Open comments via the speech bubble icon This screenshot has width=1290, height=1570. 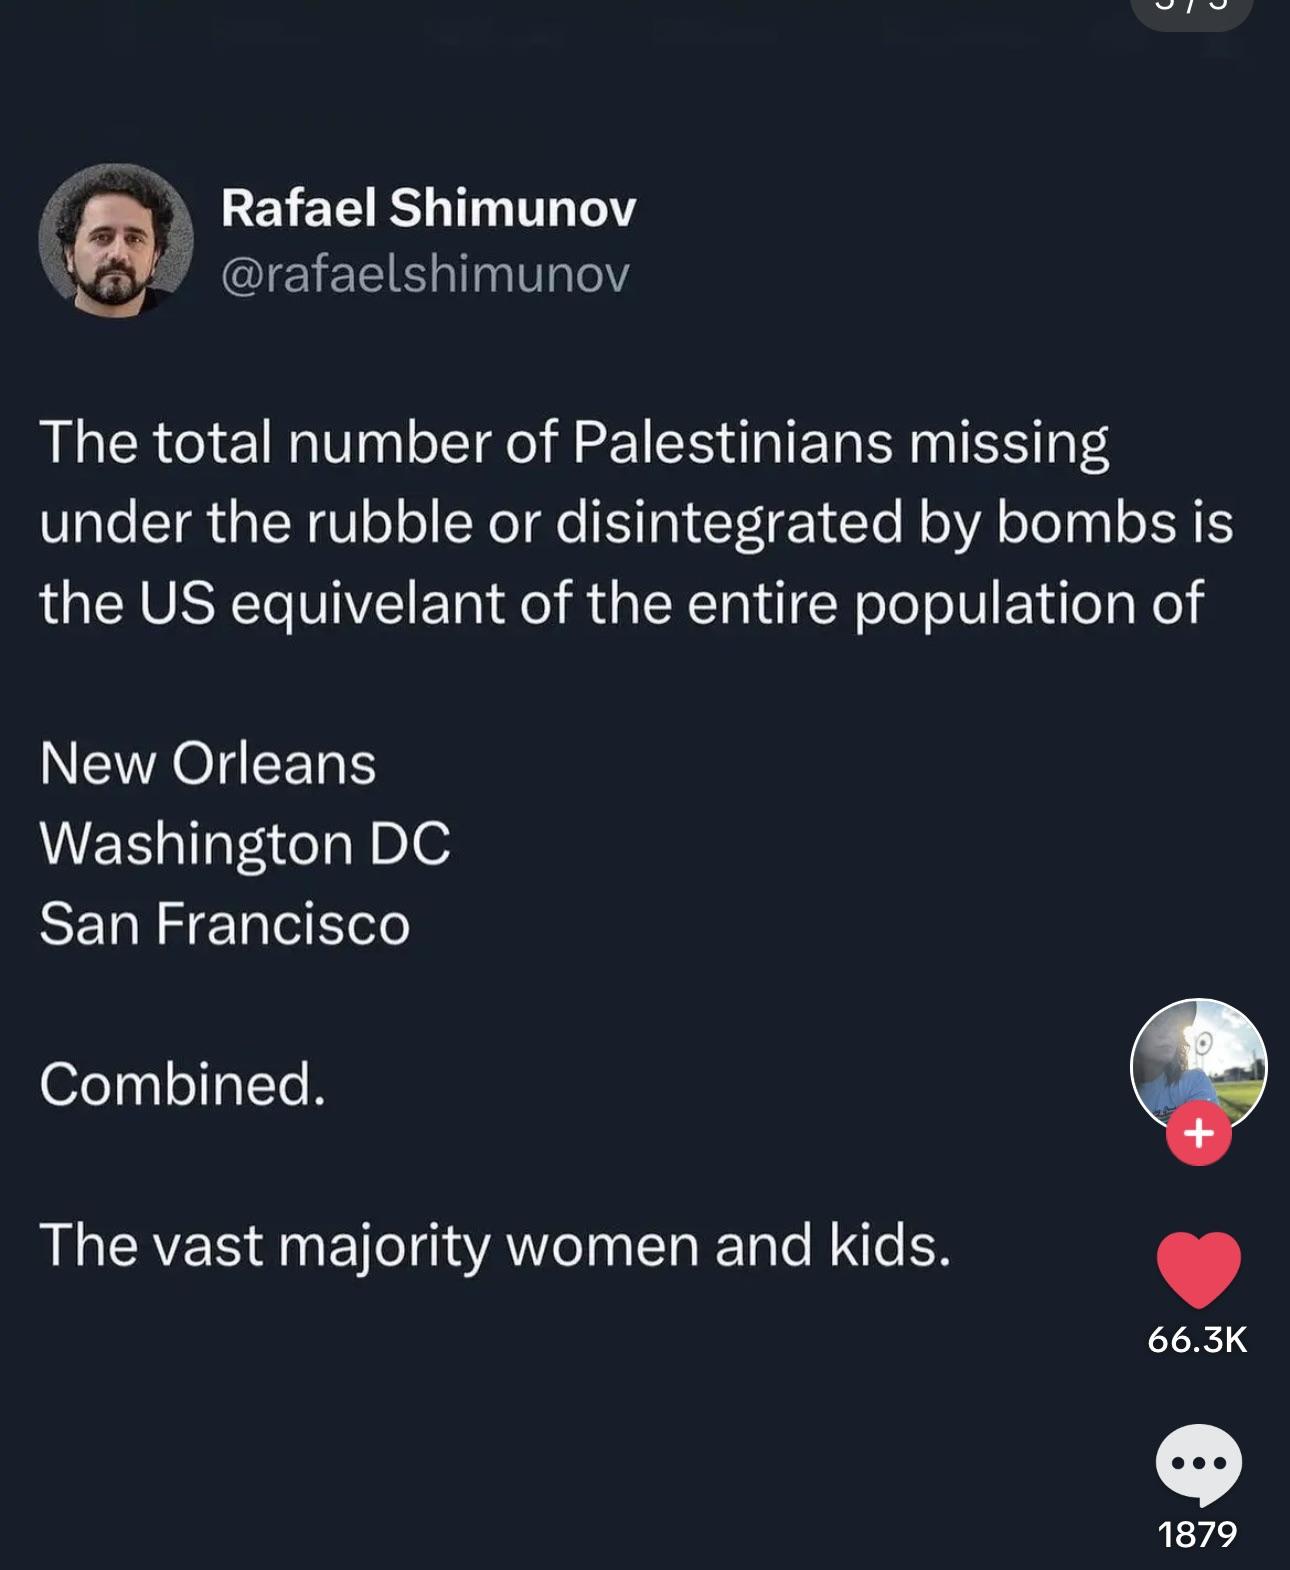(x=1198, y=1463)
